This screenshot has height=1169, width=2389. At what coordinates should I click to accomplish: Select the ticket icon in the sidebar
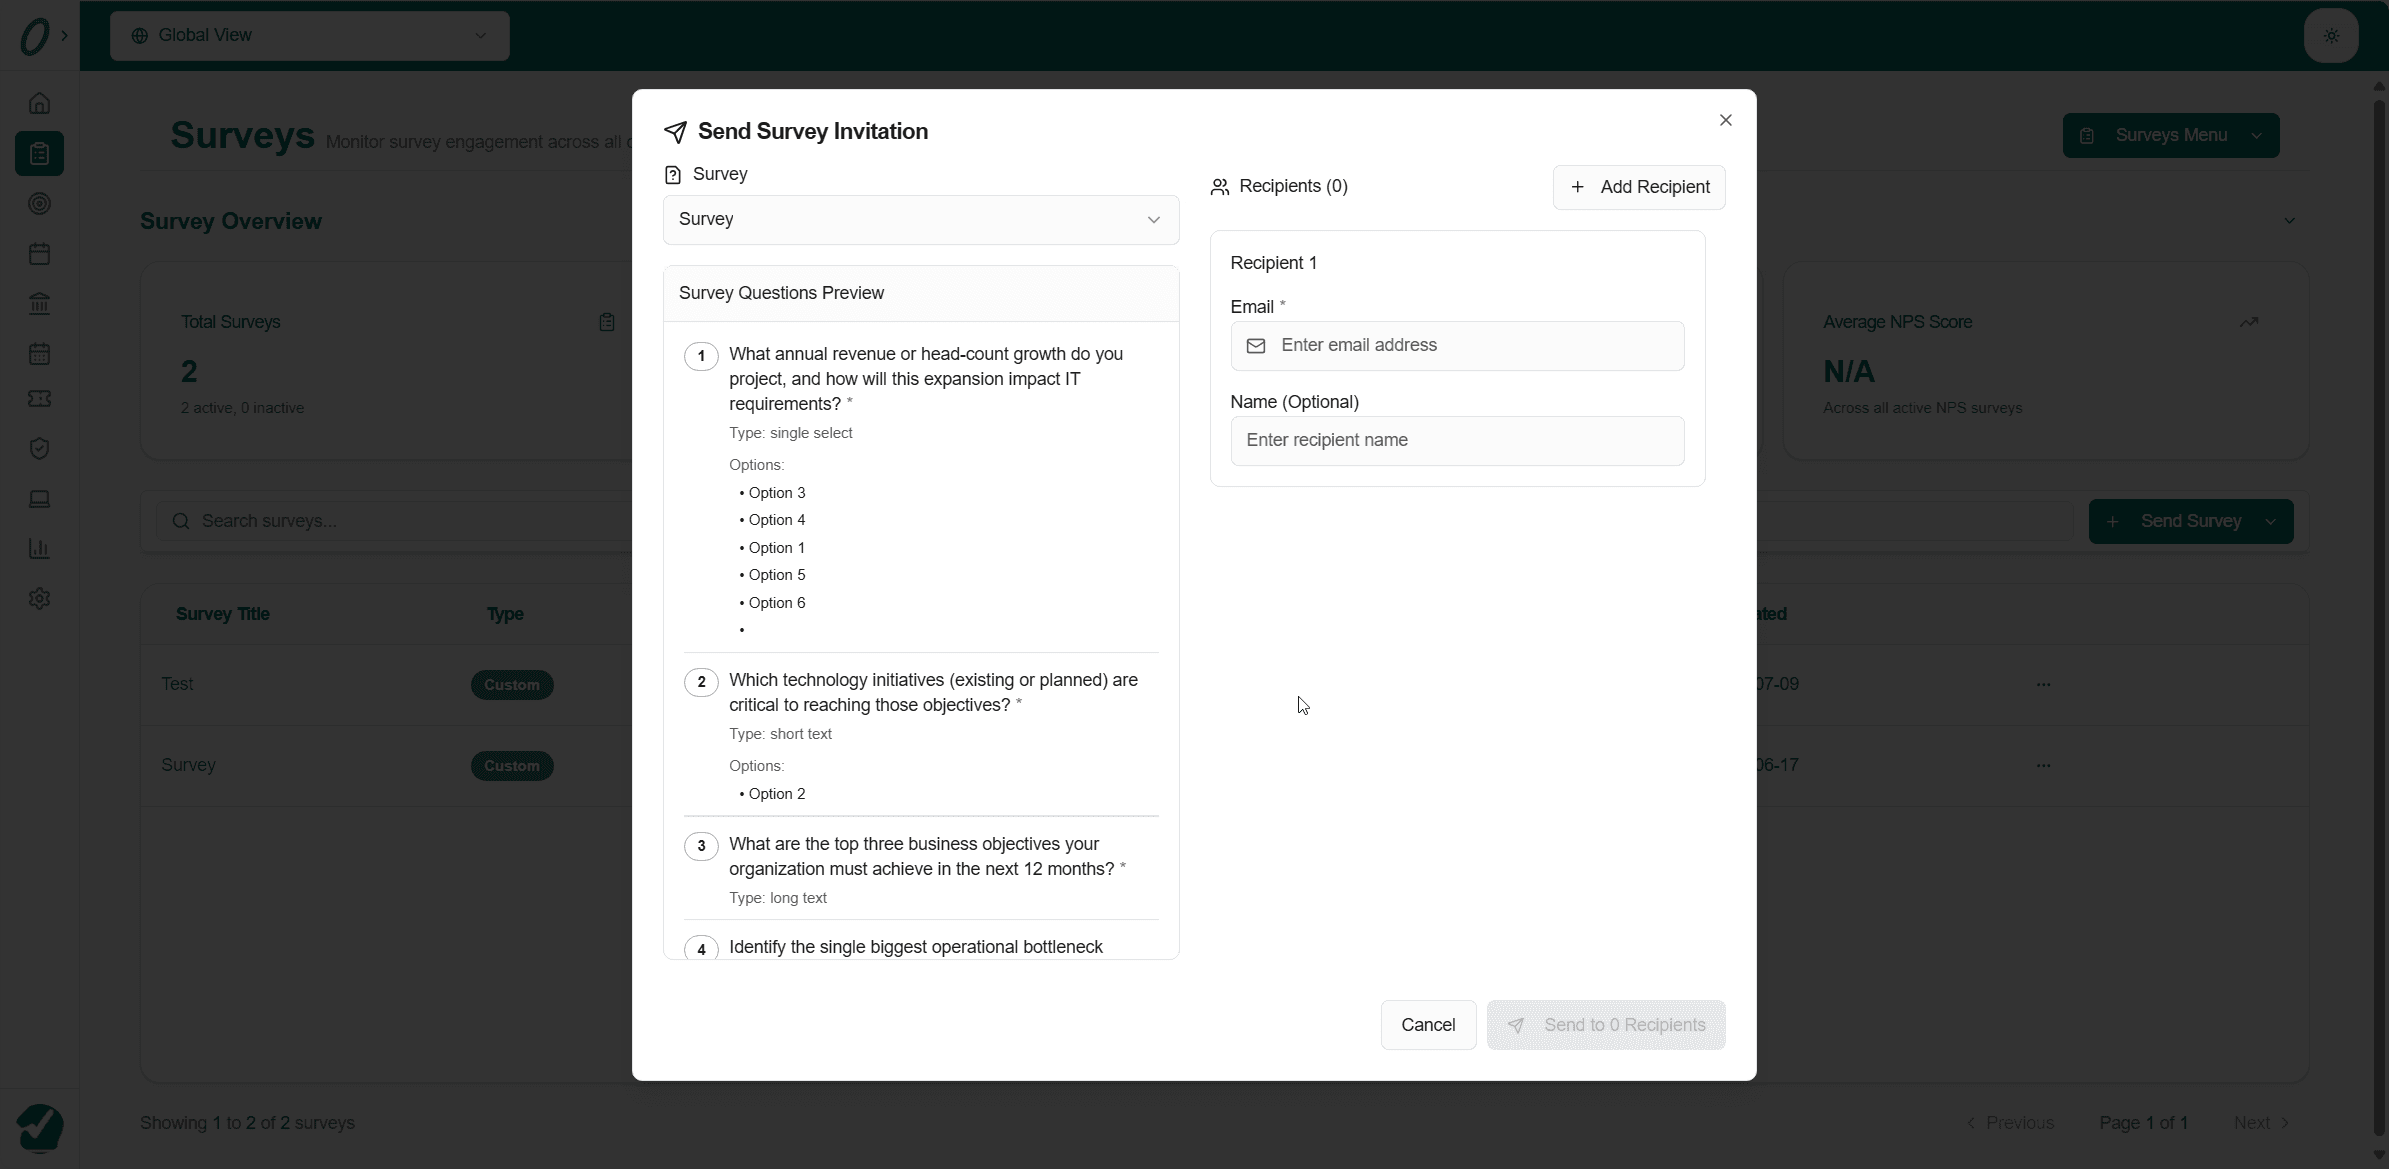[39, 399]
